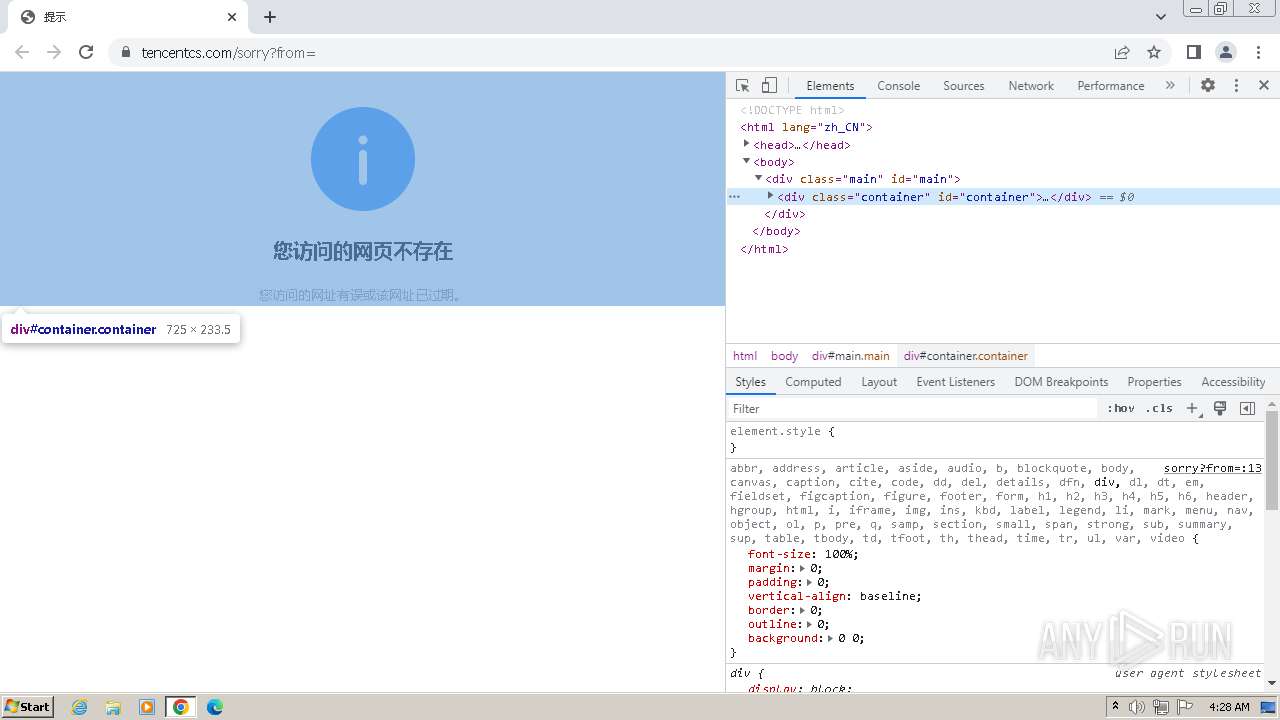Focus the styles Filter input field
The height and width of the screenshot is (720, 1280).
912,409
